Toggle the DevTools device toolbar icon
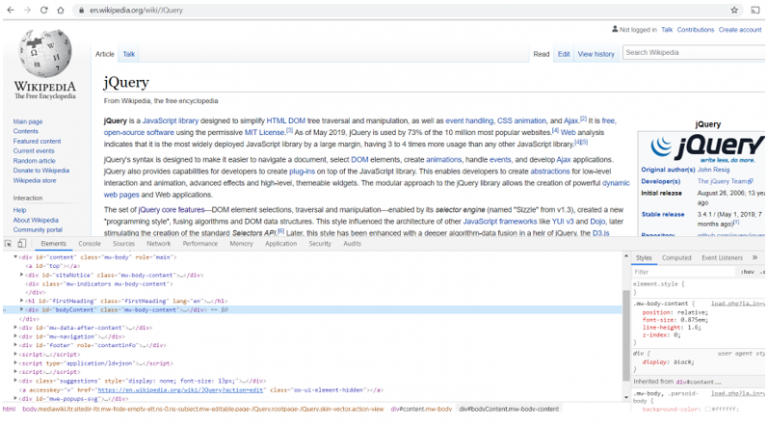The image size is (768, 426). point(22,243)
